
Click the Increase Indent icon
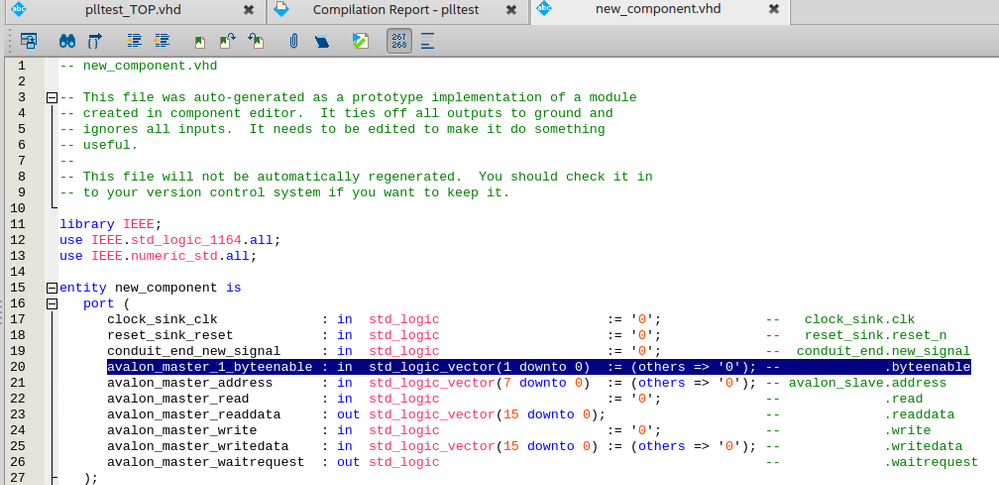click(x=134, y=41)
